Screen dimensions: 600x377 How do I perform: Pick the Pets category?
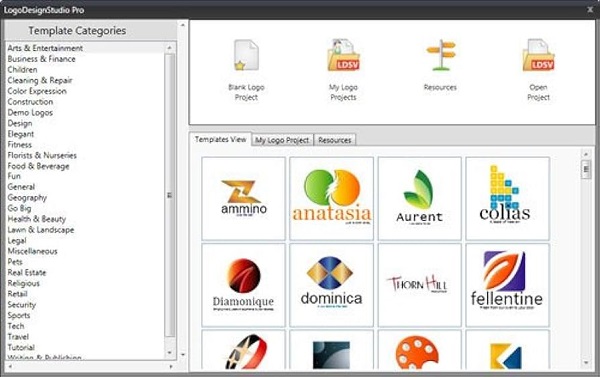15,262
